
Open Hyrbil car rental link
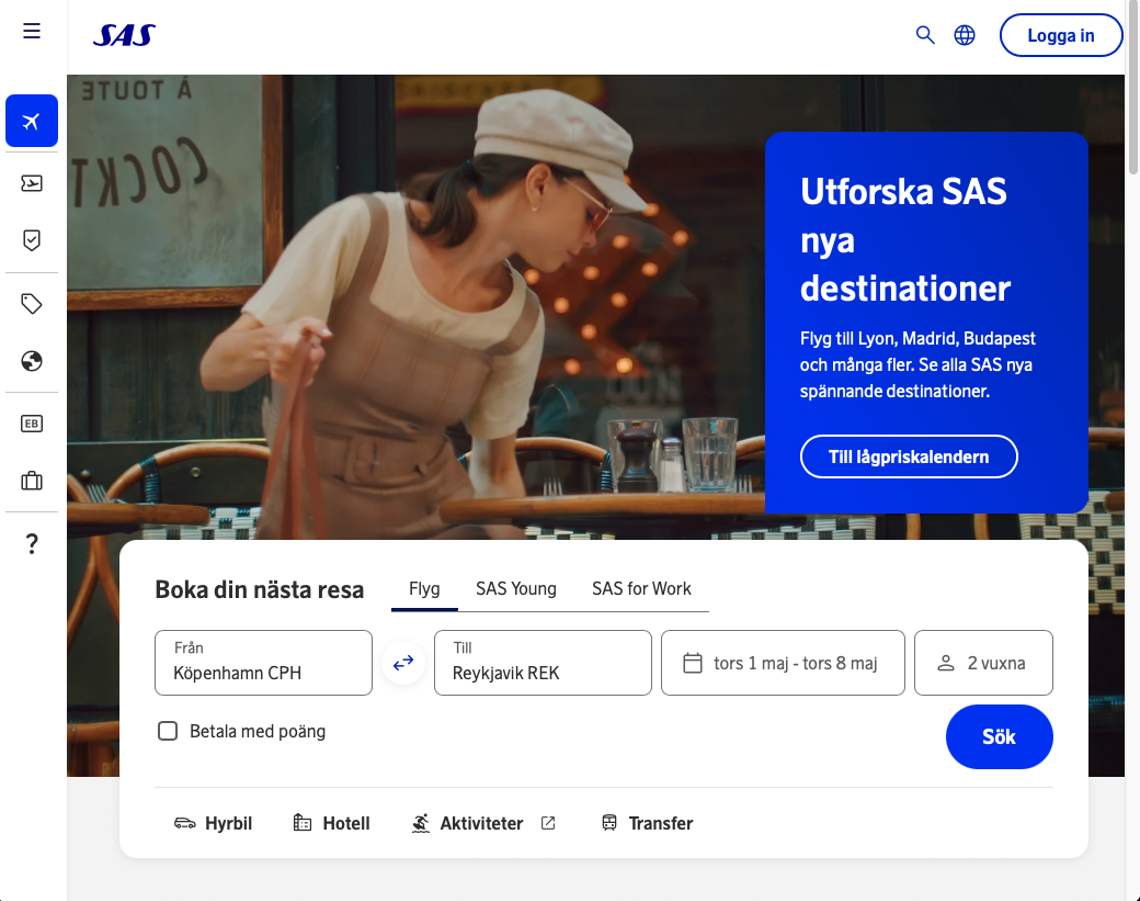[213, 823]
